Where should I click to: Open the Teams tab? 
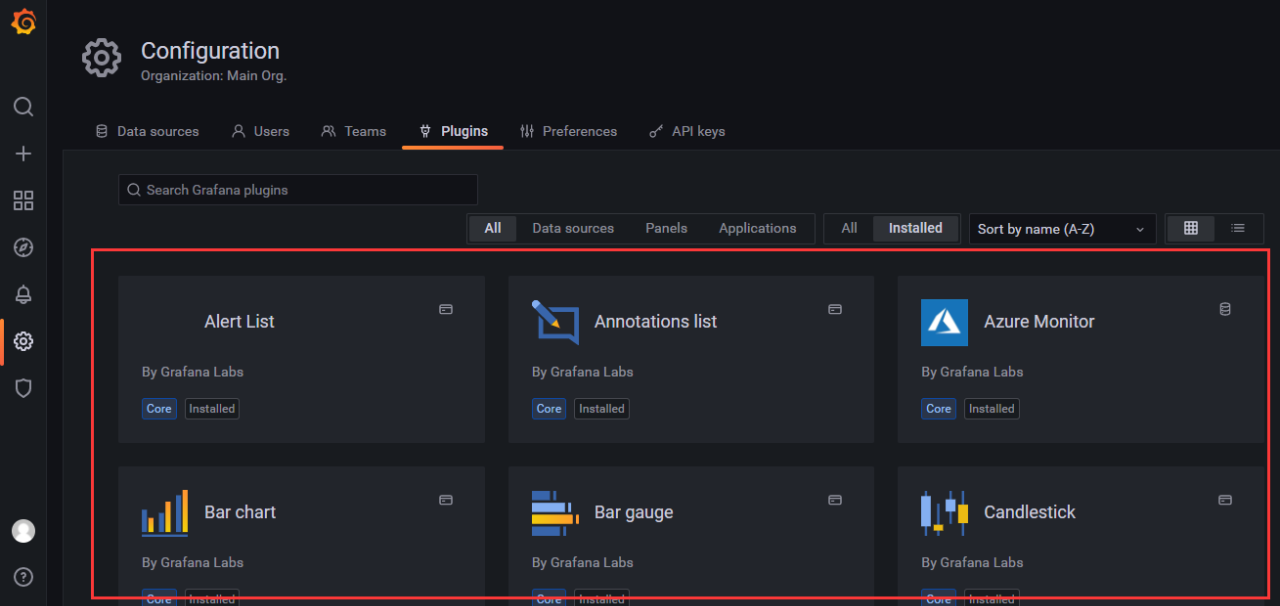click(354, 131)
